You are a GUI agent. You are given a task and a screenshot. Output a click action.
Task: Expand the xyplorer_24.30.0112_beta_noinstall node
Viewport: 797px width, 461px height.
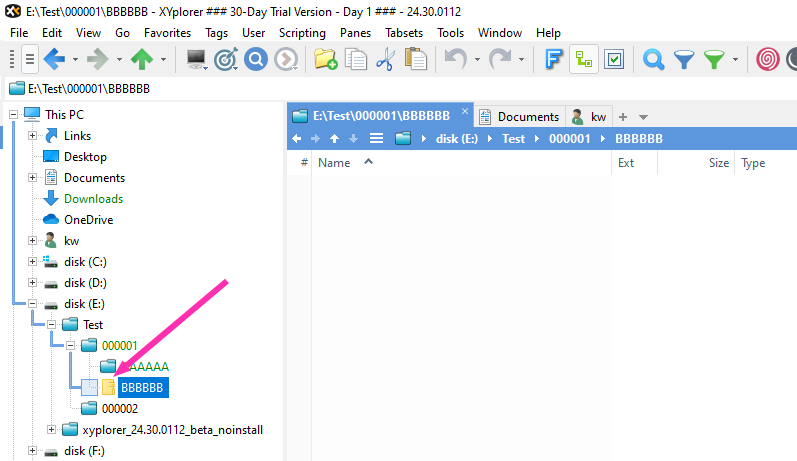51,429
